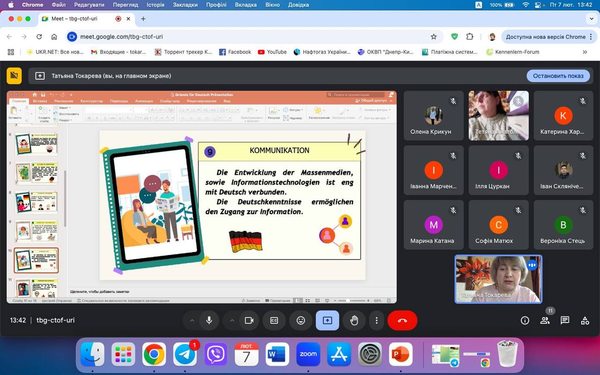Click the present screen button
Viewport: 600px width, 375px height.
point(327,320)
